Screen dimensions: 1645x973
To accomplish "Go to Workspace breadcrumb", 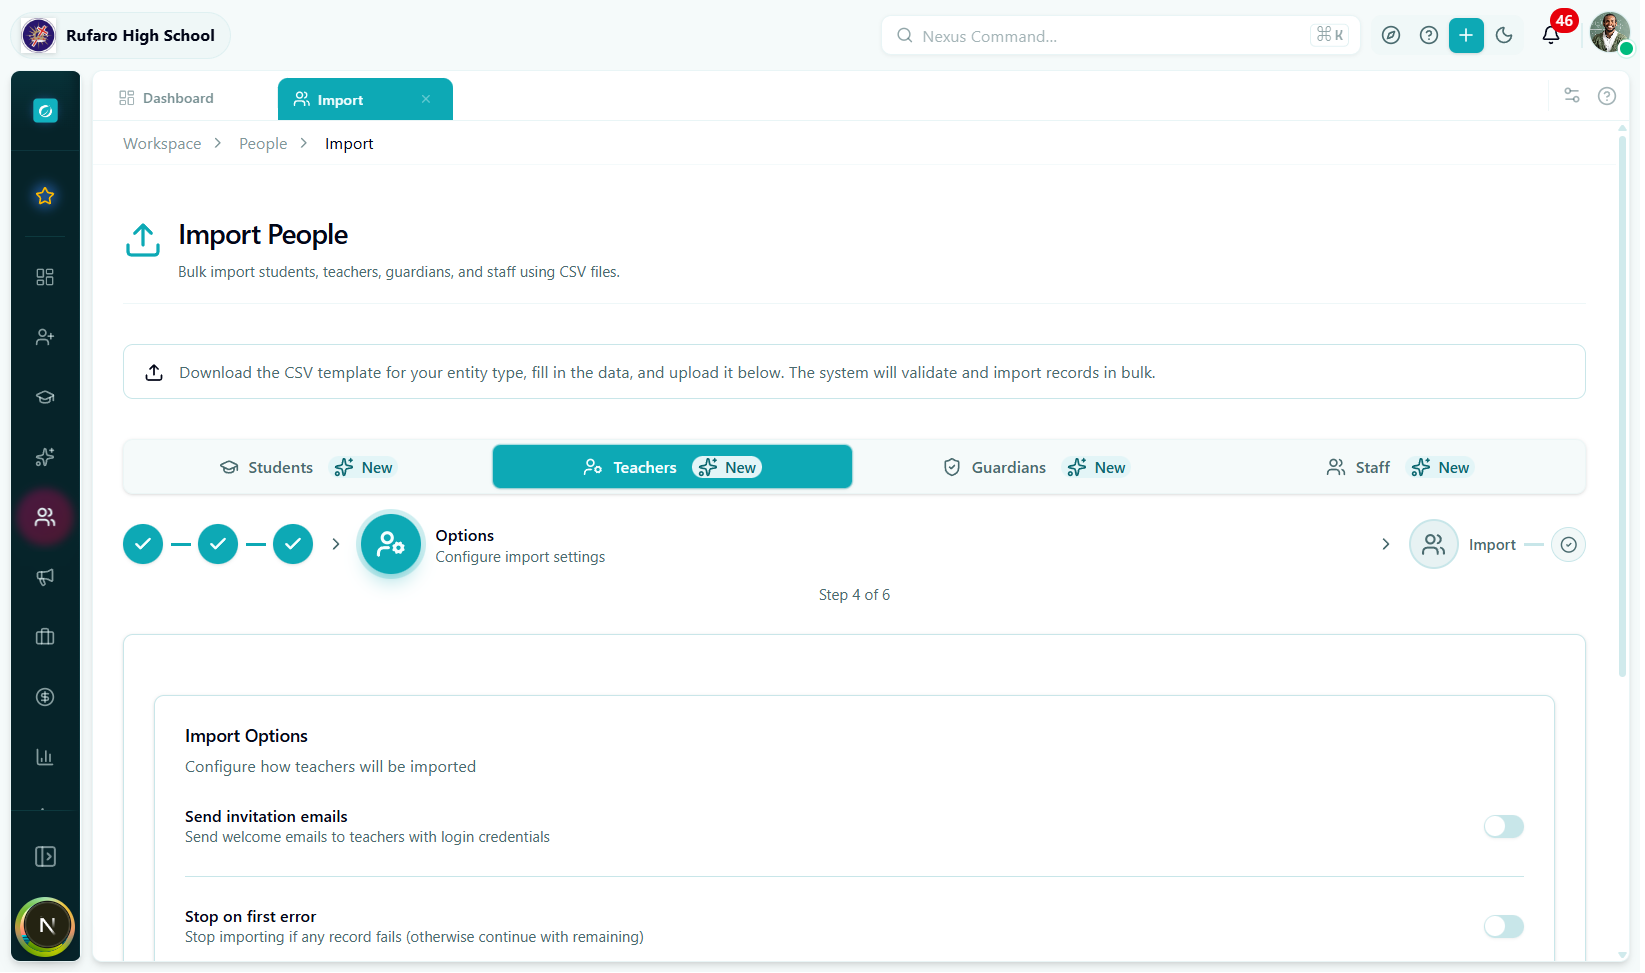I will tap(162, 144).
